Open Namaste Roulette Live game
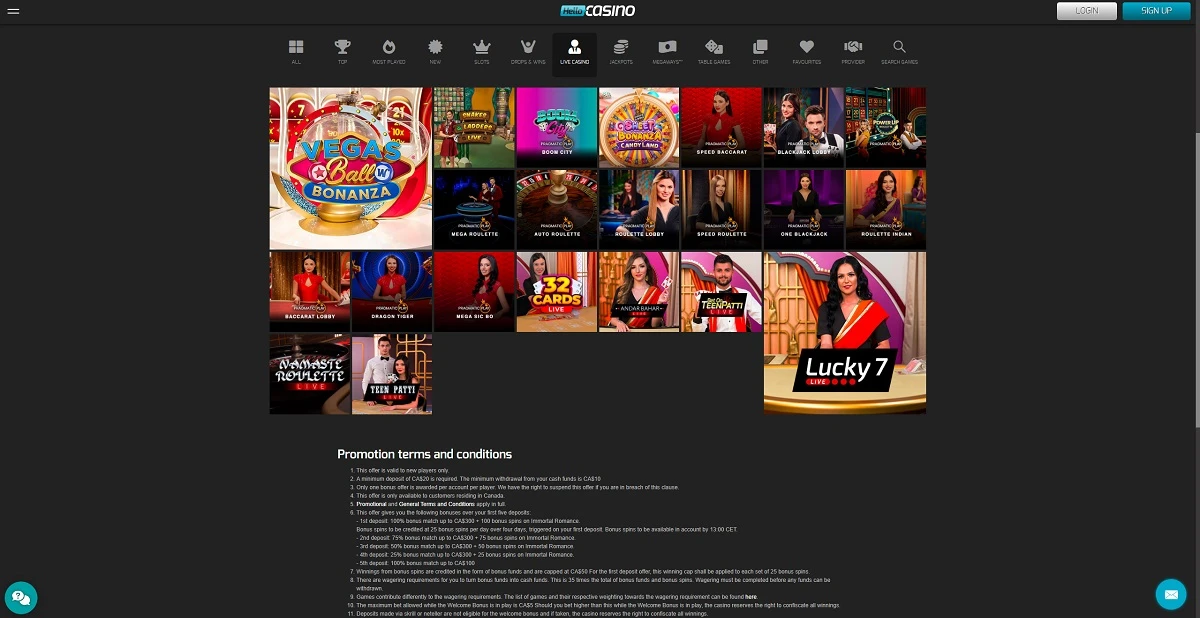Screen dimensions: 1200x618 coord(310,374)
